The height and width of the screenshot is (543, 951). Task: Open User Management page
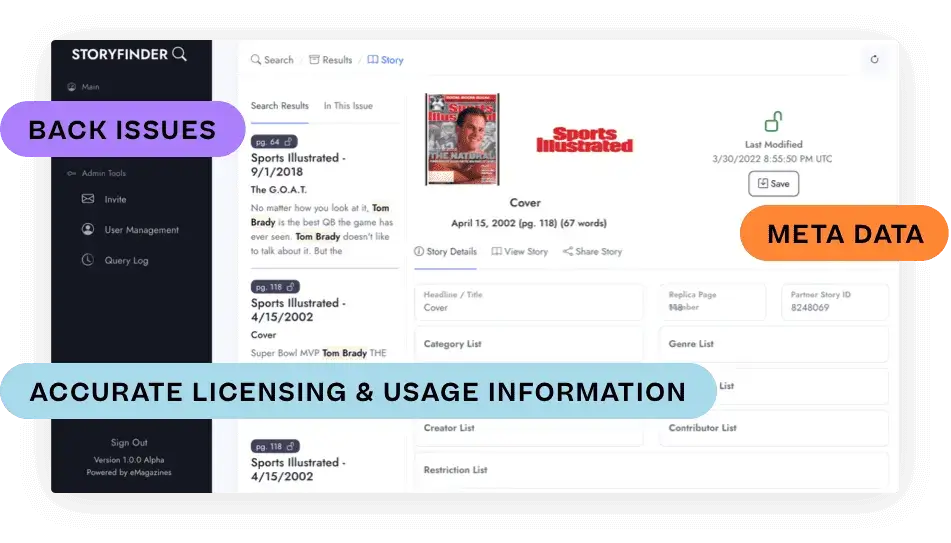point(141,230)
